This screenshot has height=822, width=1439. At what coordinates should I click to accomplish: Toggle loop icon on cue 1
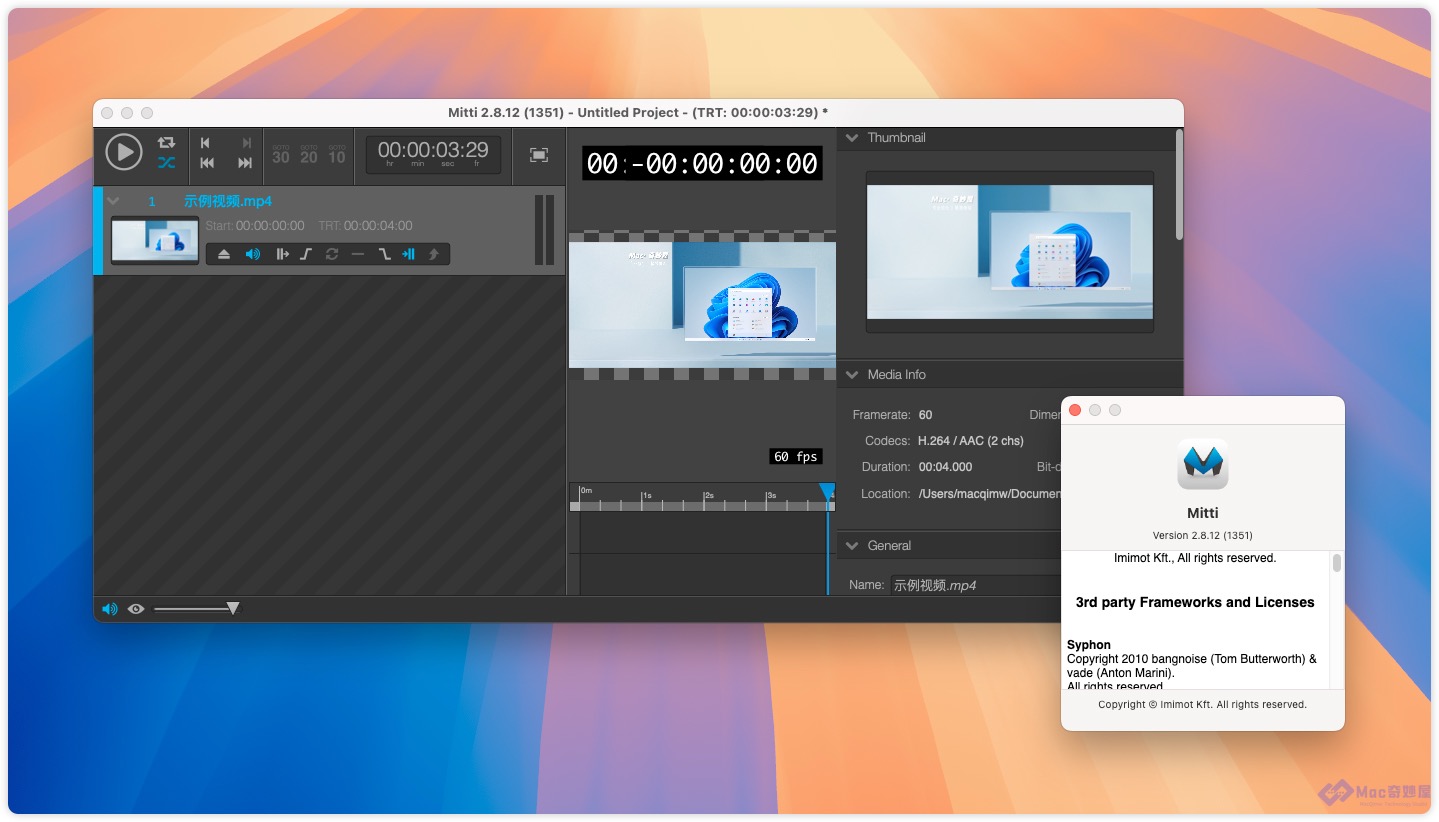332,255
